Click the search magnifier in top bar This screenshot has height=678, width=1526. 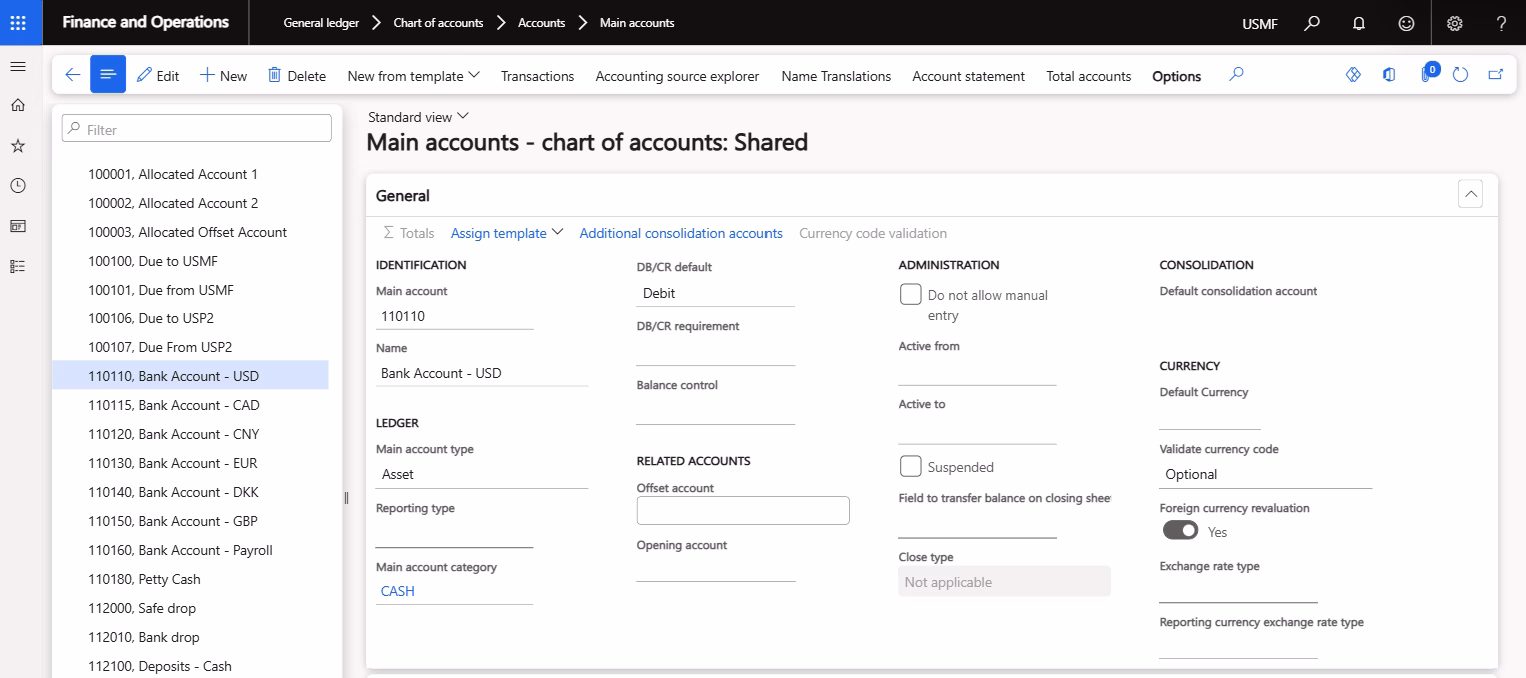click(x=1312, y=23)
